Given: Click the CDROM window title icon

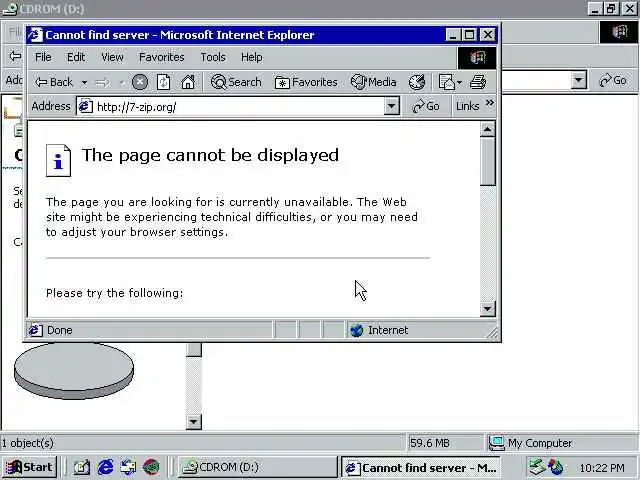Looking at the screenshot, I should click(10, 9).
